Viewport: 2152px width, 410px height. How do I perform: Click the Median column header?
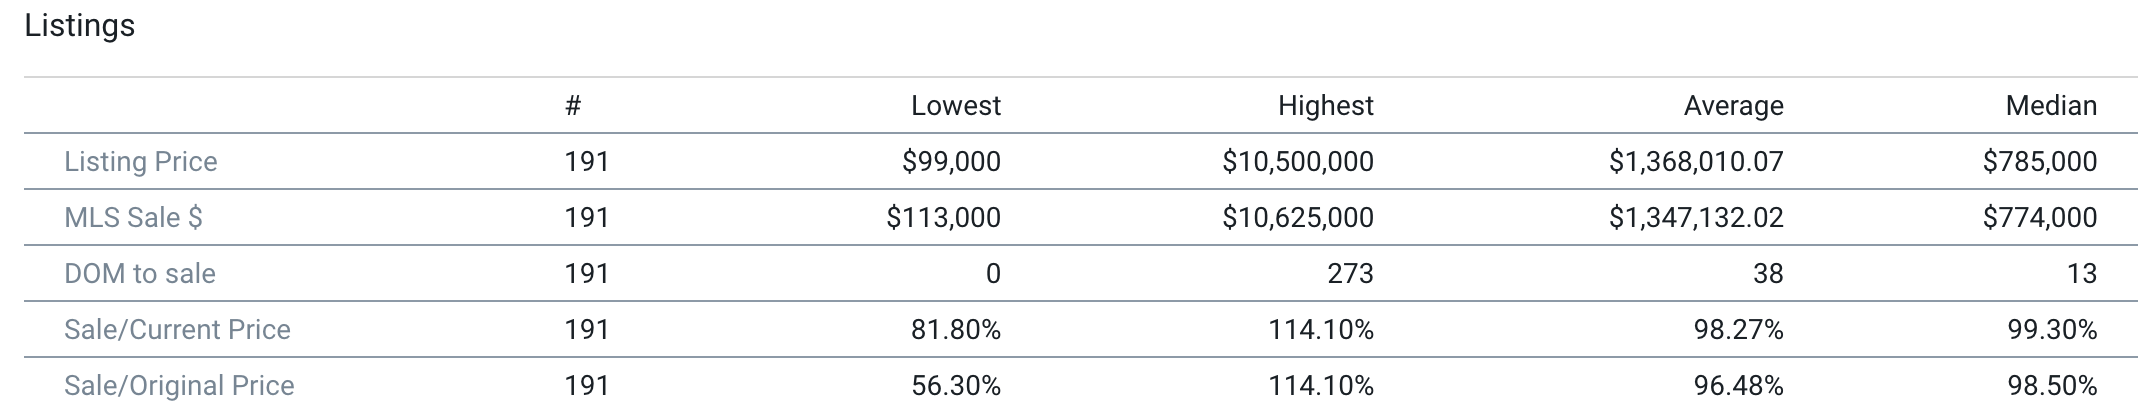point(2050,106)
